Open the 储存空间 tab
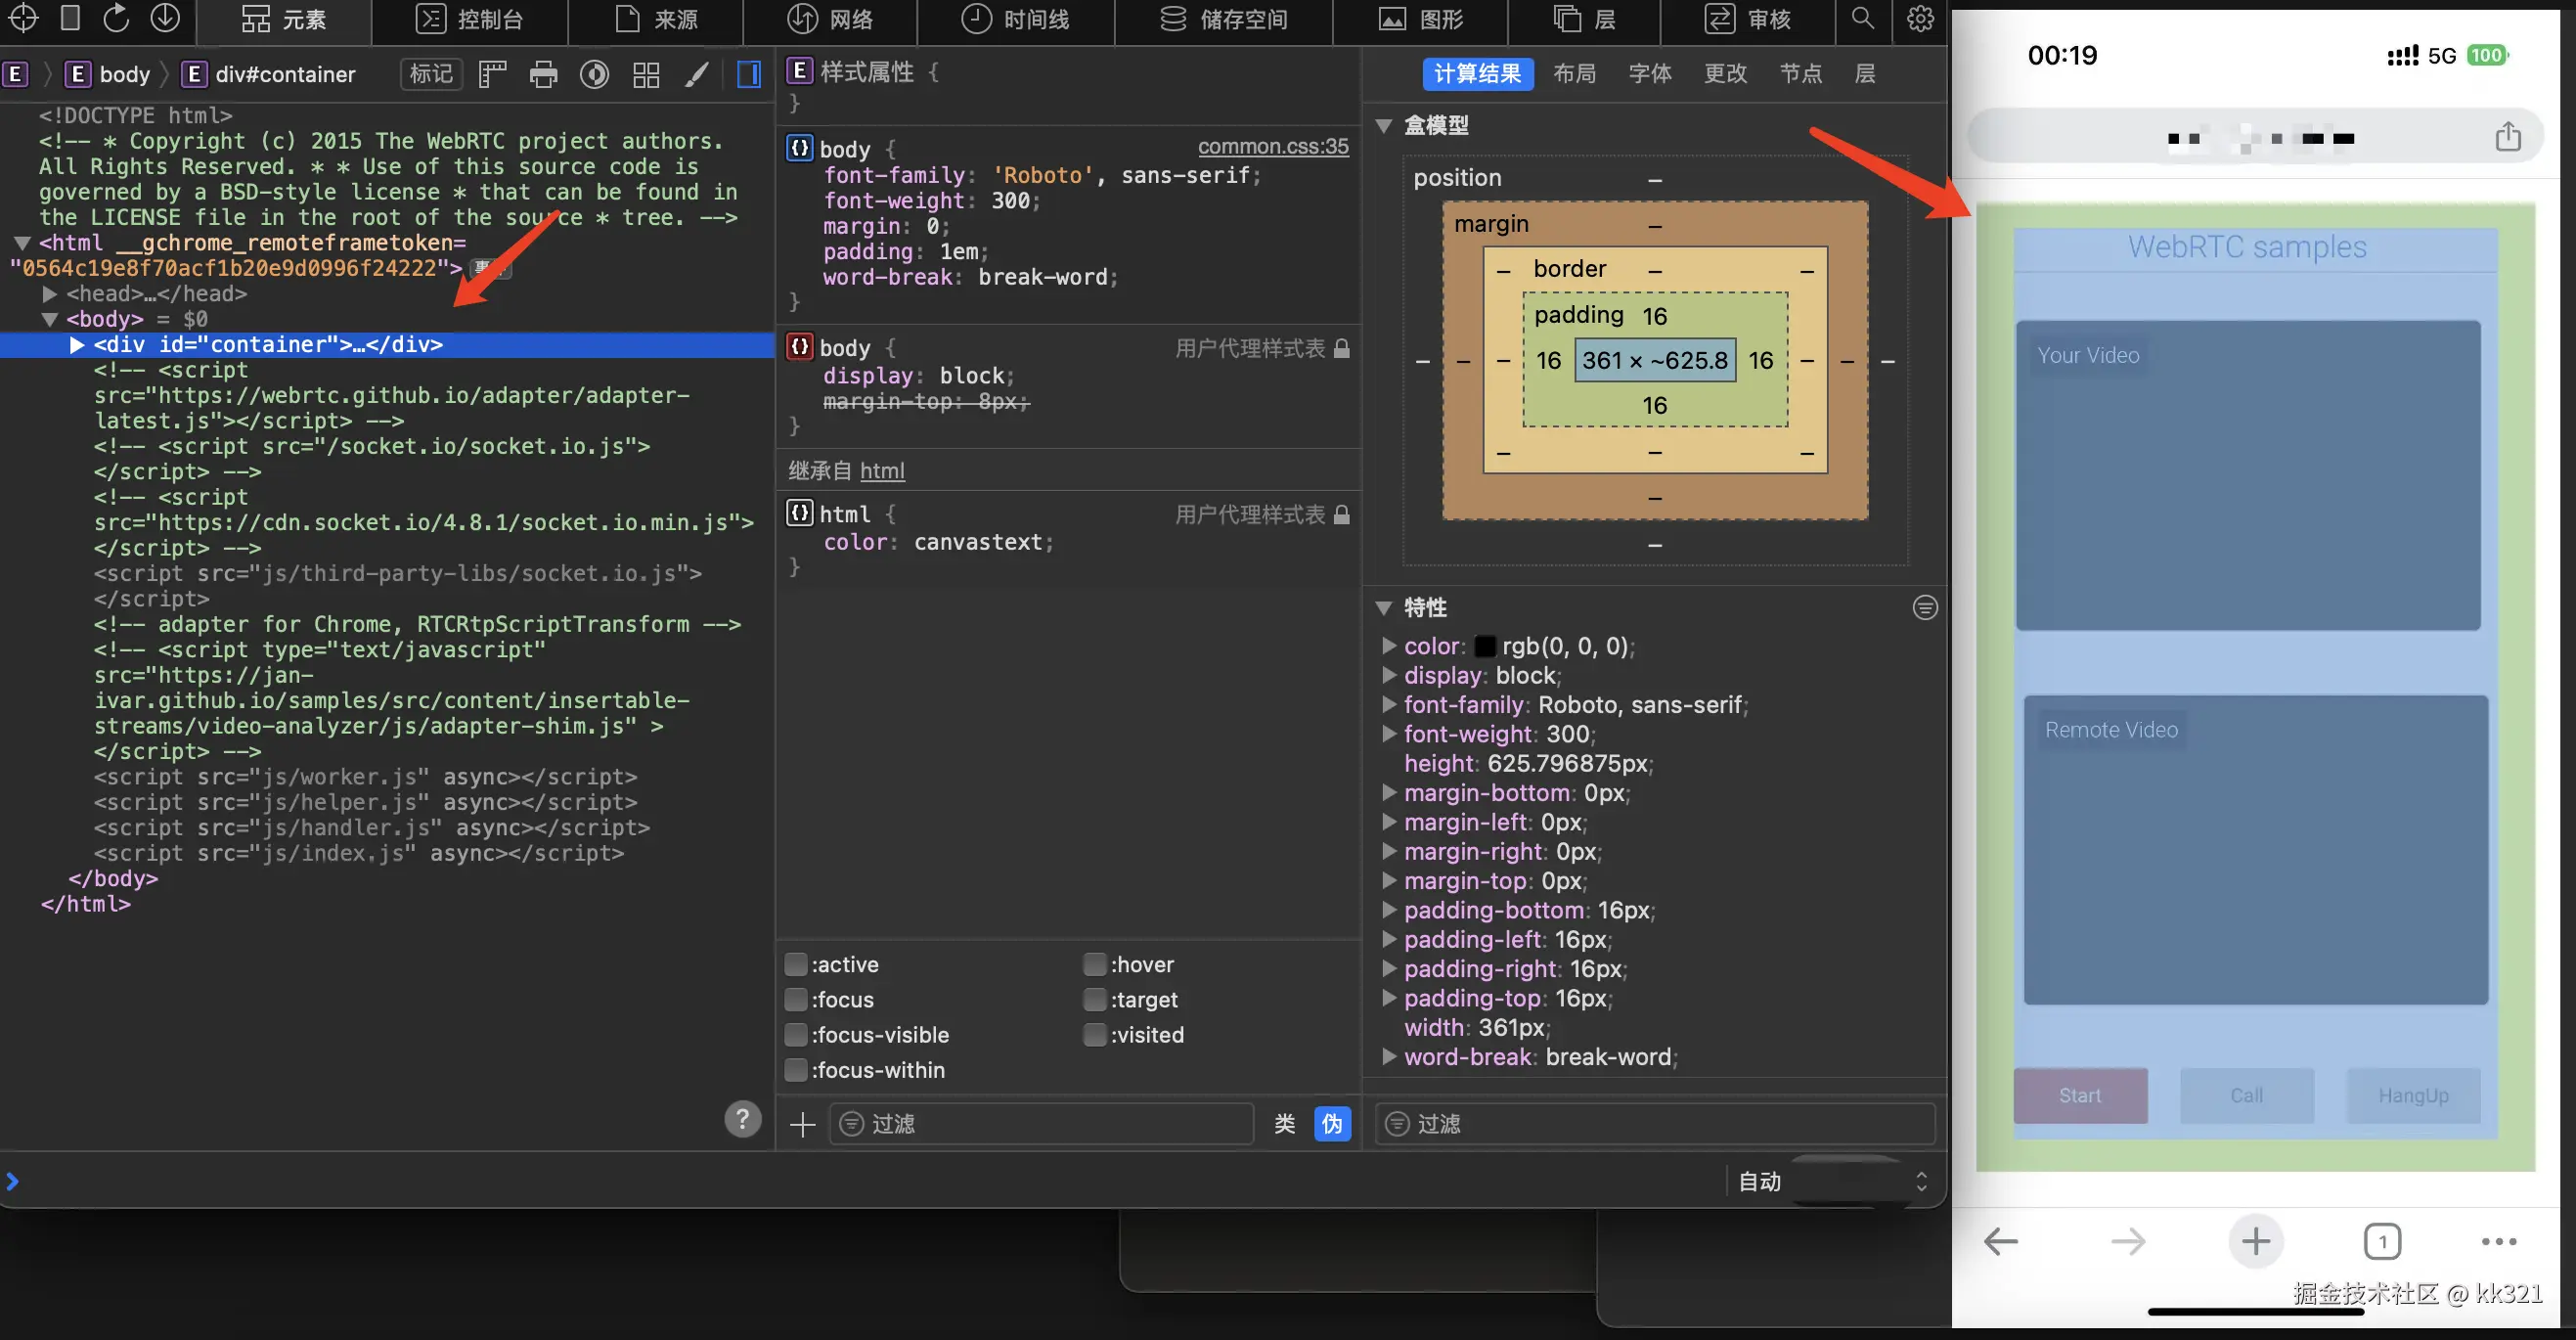The width and height of the screenshot is (2576, 1340). [1223, 20]
